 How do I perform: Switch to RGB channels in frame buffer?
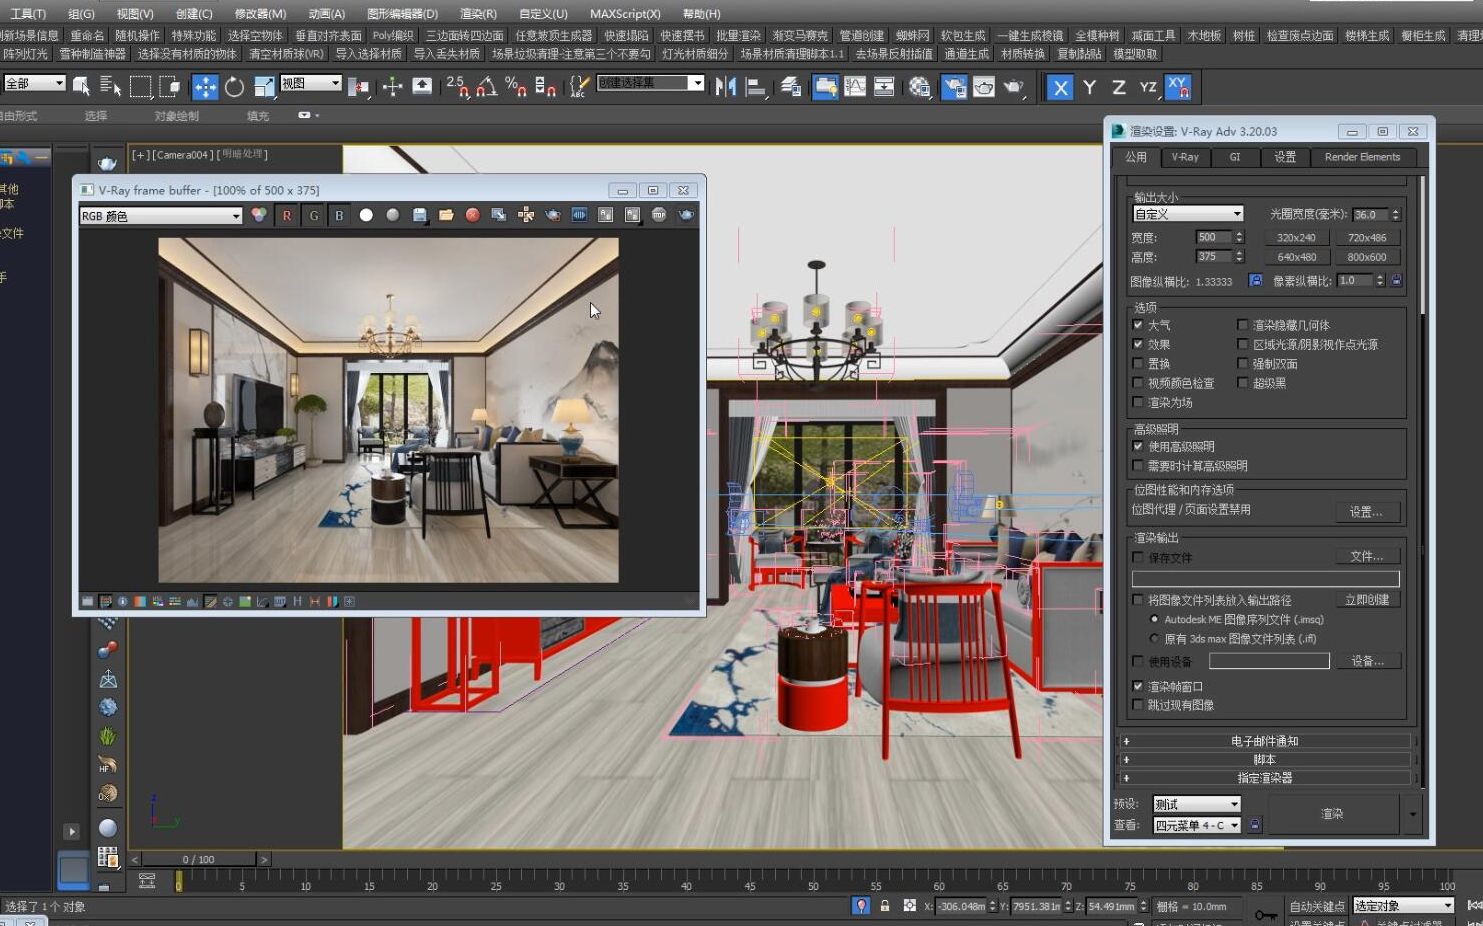point(259,215)
